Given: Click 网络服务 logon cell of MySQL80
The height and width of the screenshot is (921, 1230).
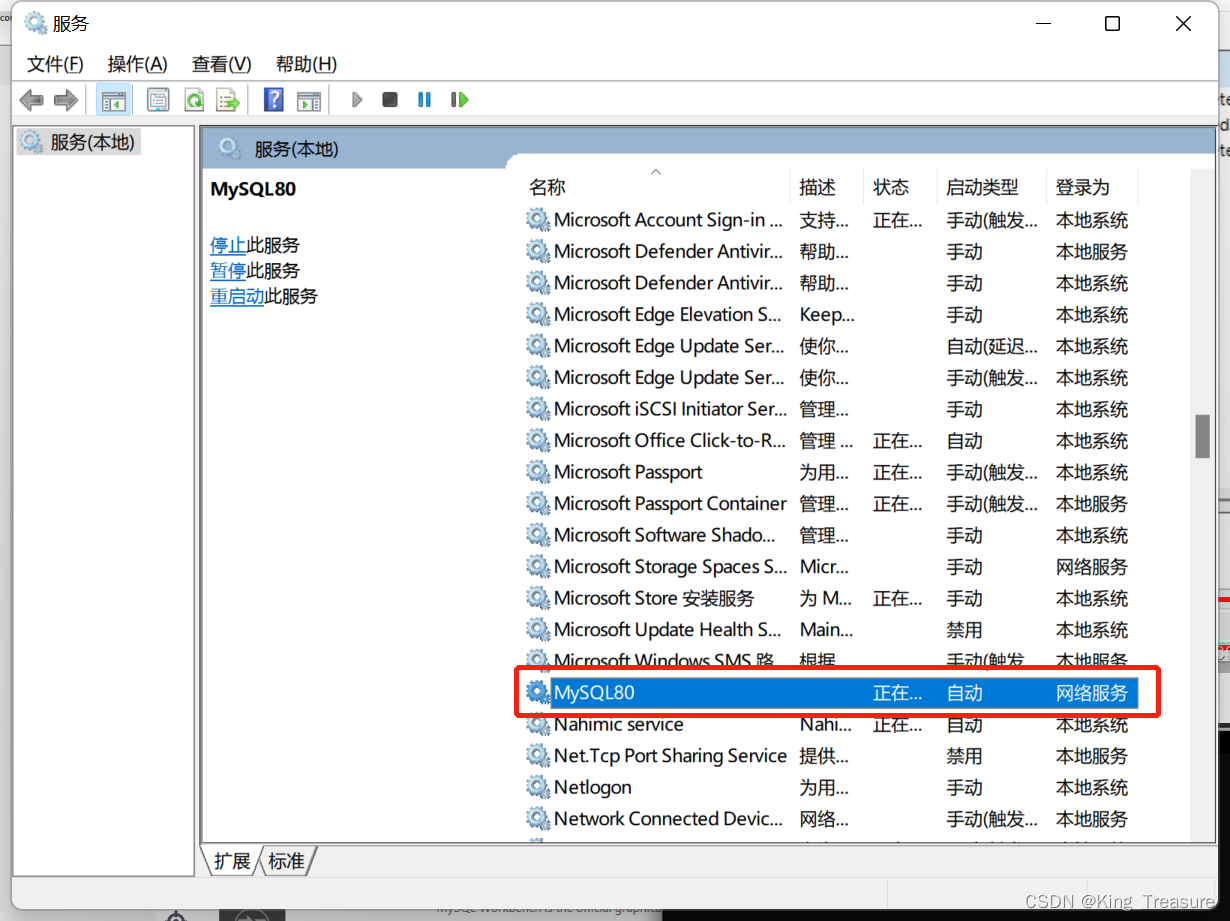Looking at the screenshot, I should coord(1092,693).
